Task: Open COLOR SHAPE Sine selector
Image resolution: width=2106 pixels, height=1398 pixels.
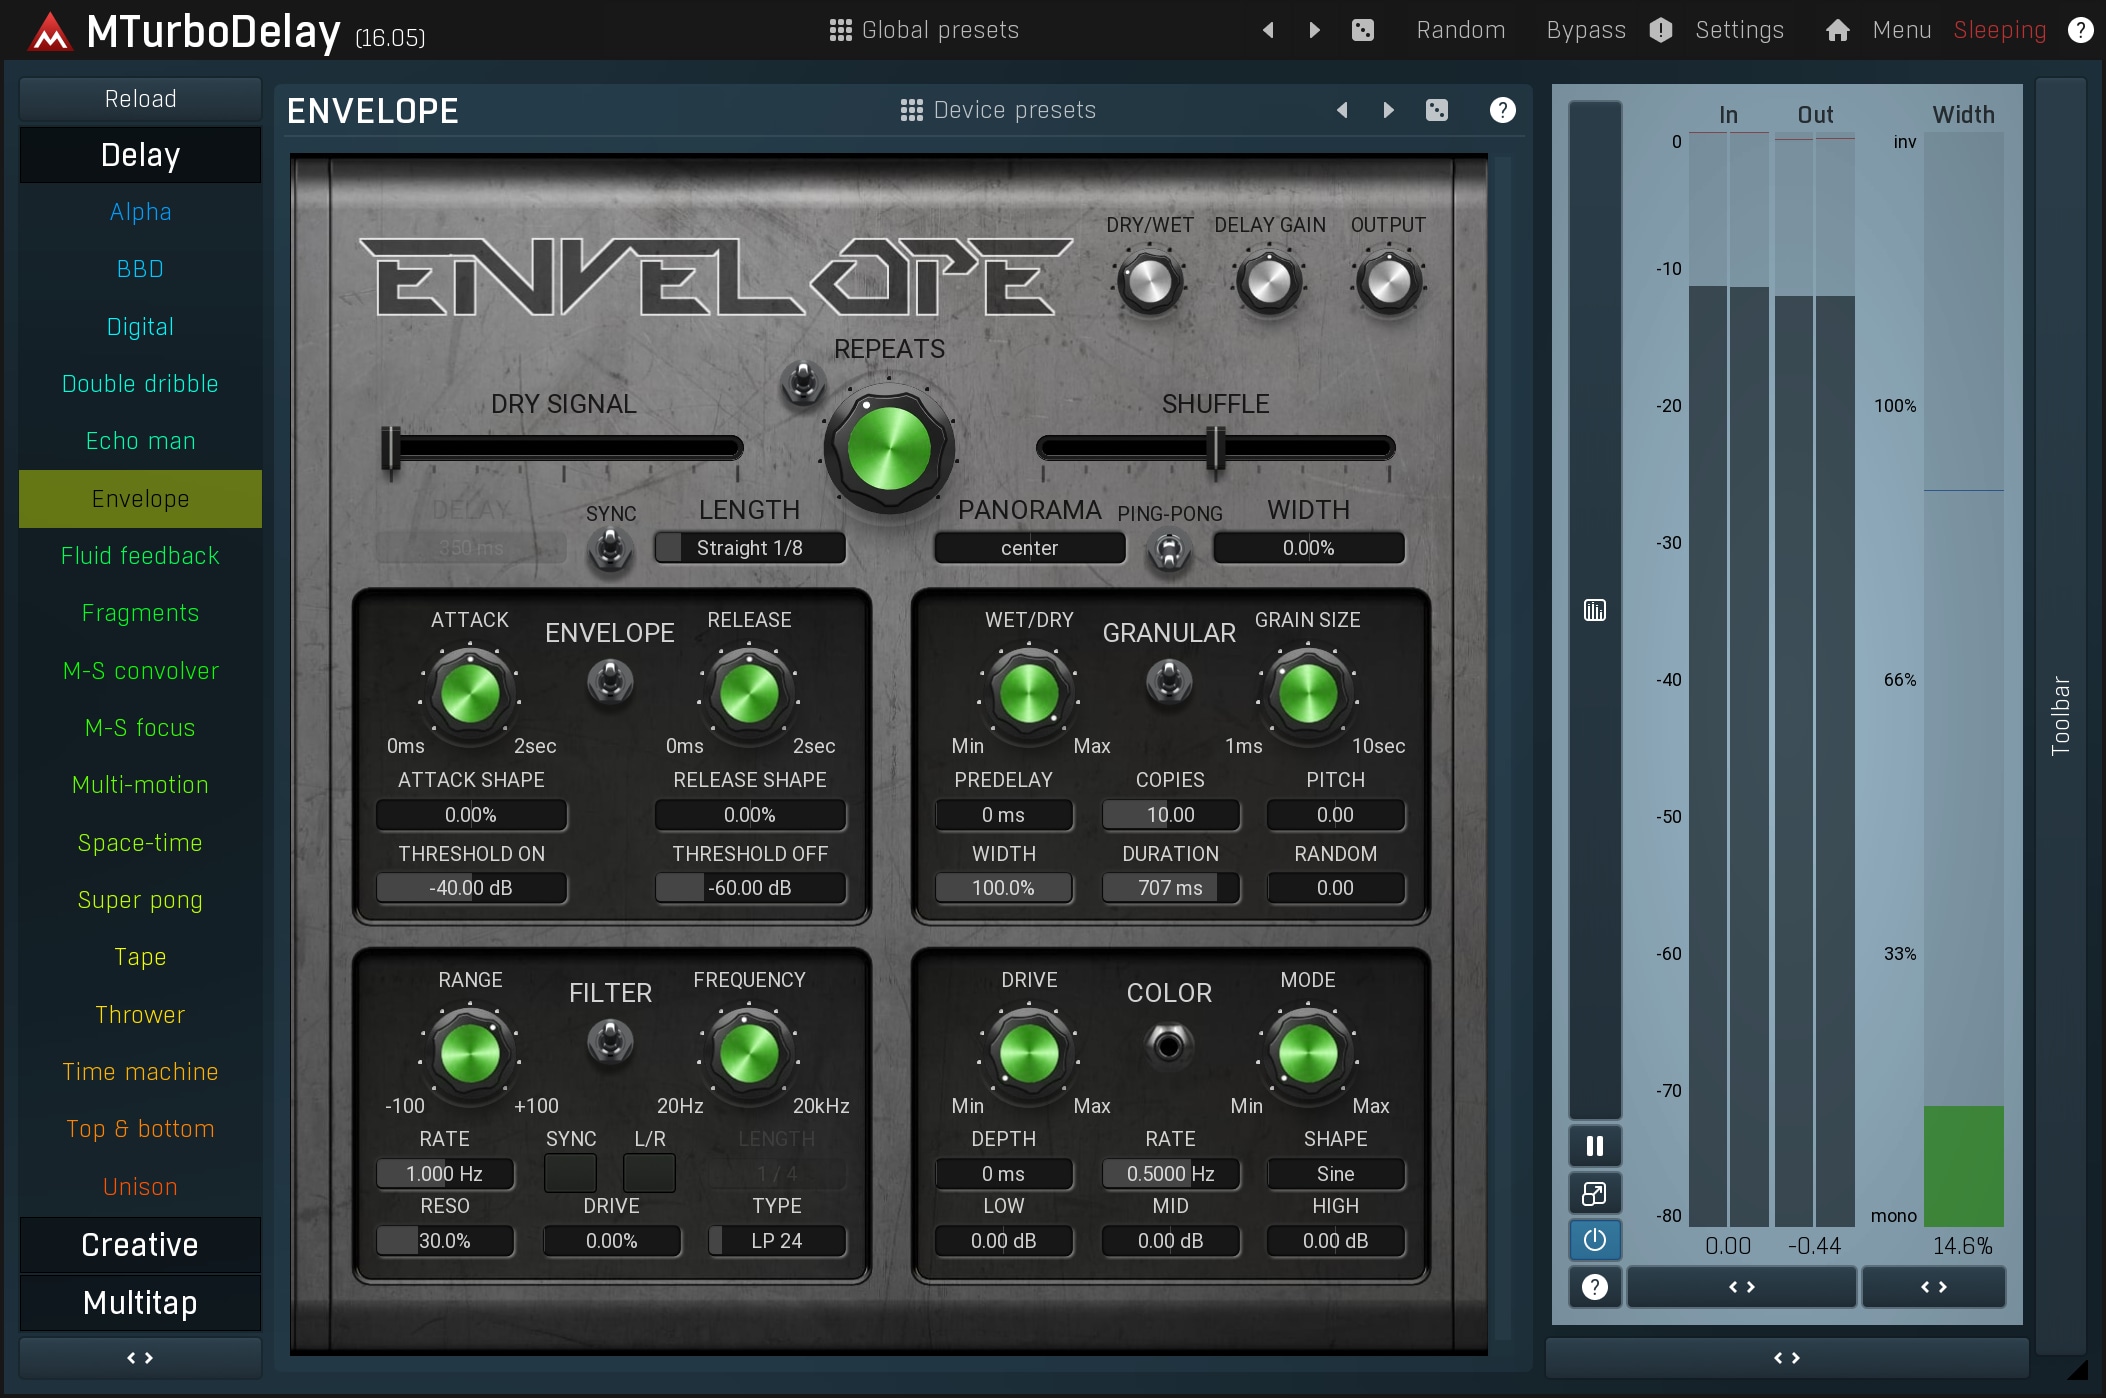Action: tap(1335, 1174)
